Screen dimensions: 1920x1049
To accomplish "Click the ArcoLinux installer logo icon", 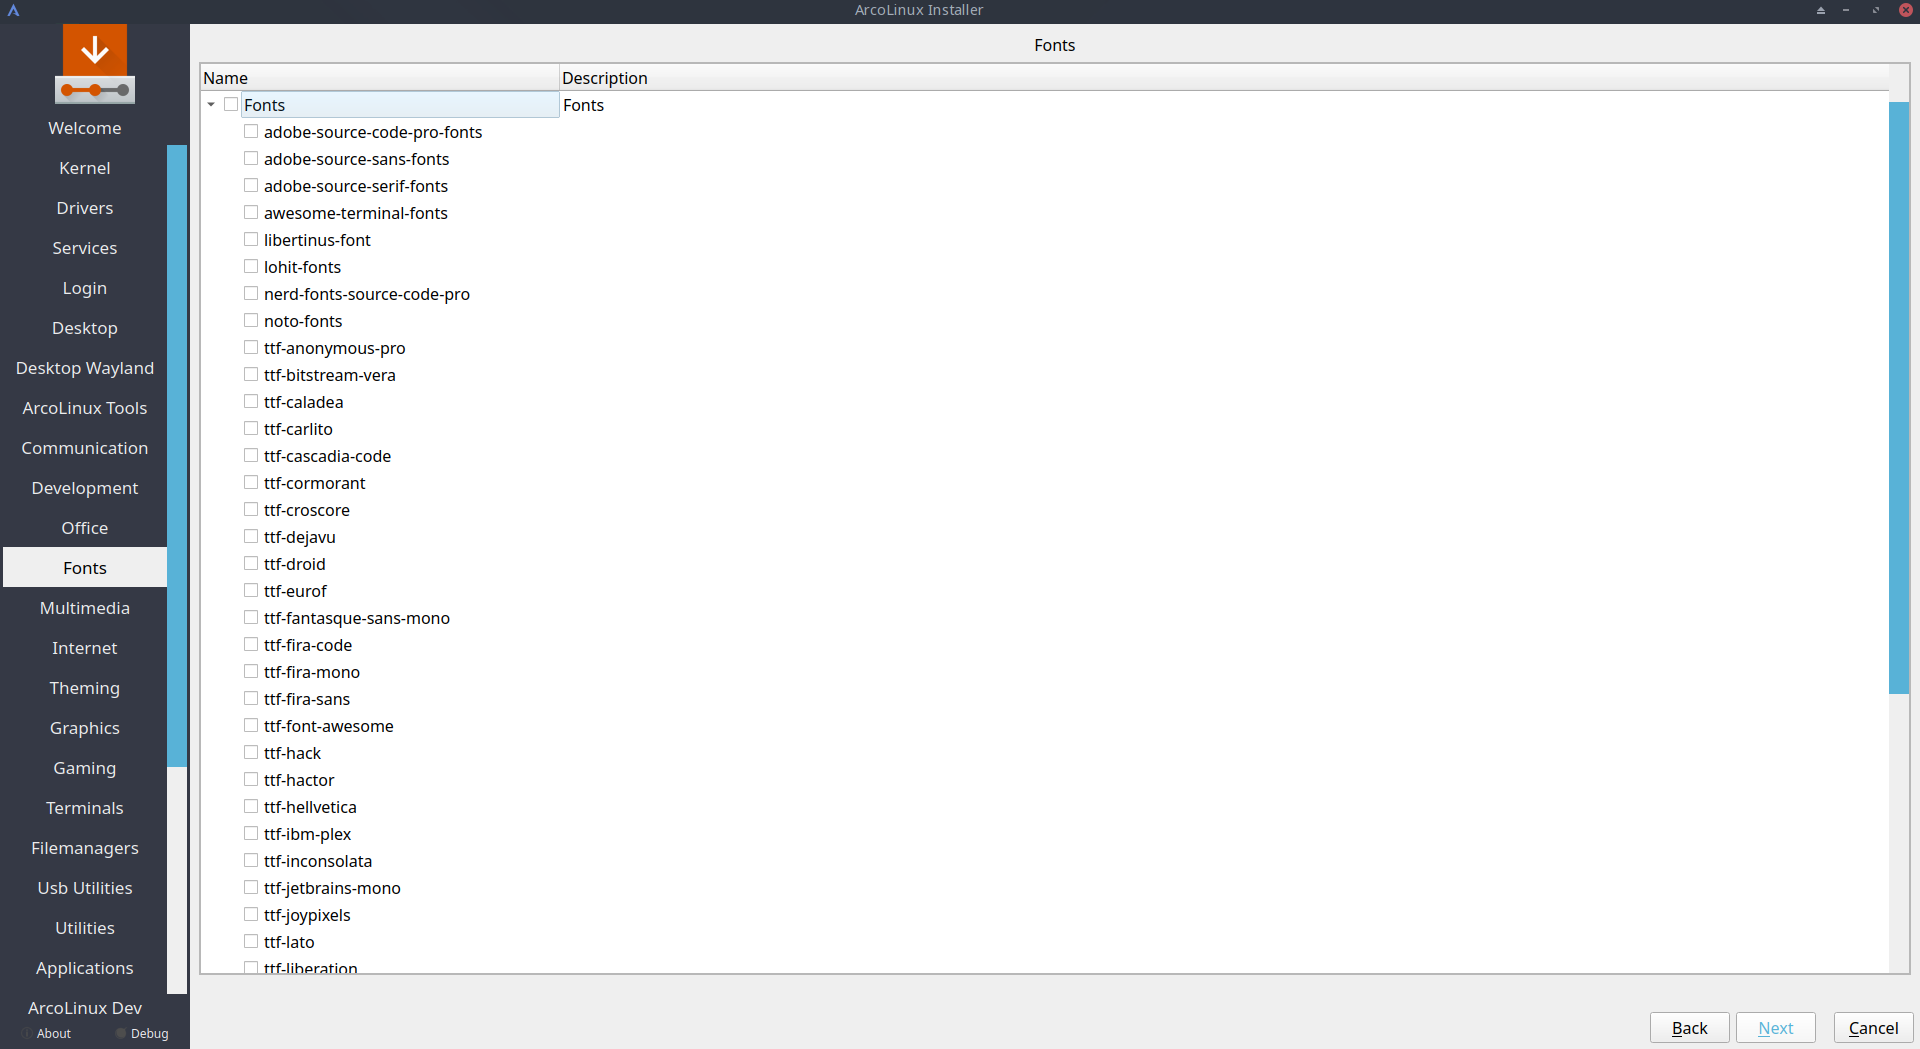I will pyautogui.click(x=95, y=64).
